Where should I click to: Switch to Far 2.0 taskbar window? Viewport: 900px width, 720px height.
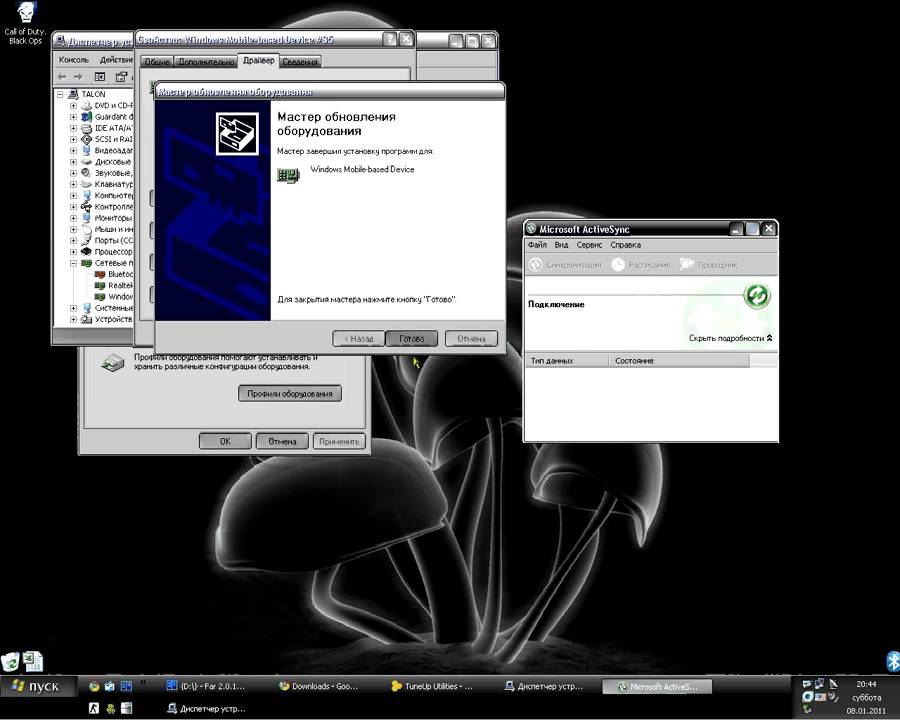pyautogui.click(x=207, y=686)
